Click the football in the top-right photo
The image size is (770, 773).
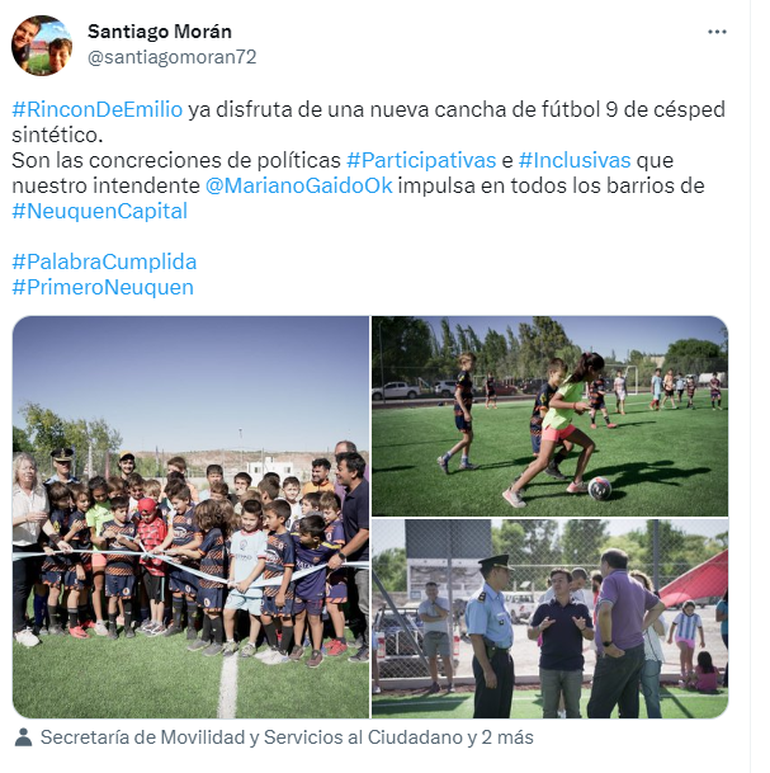coord(599,488)
